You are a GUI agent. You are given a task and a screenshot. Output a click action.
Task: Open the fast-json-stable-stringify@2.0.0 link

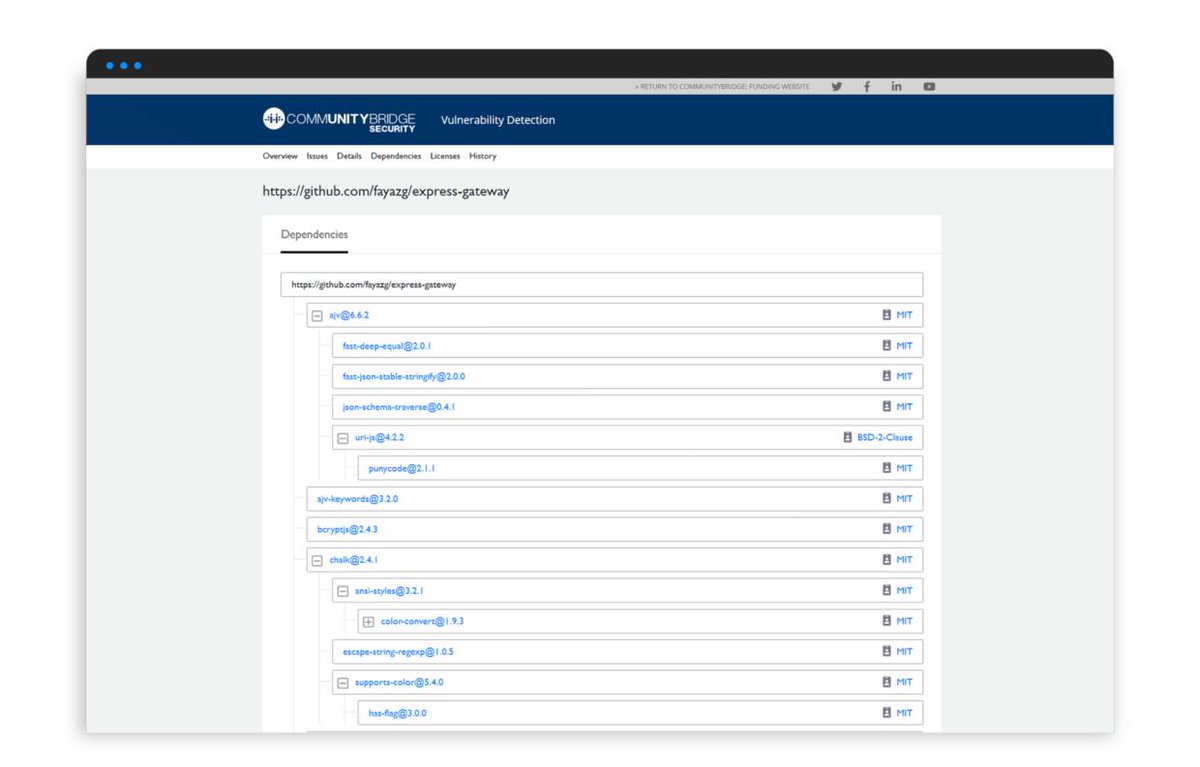[x=404, y=377]
